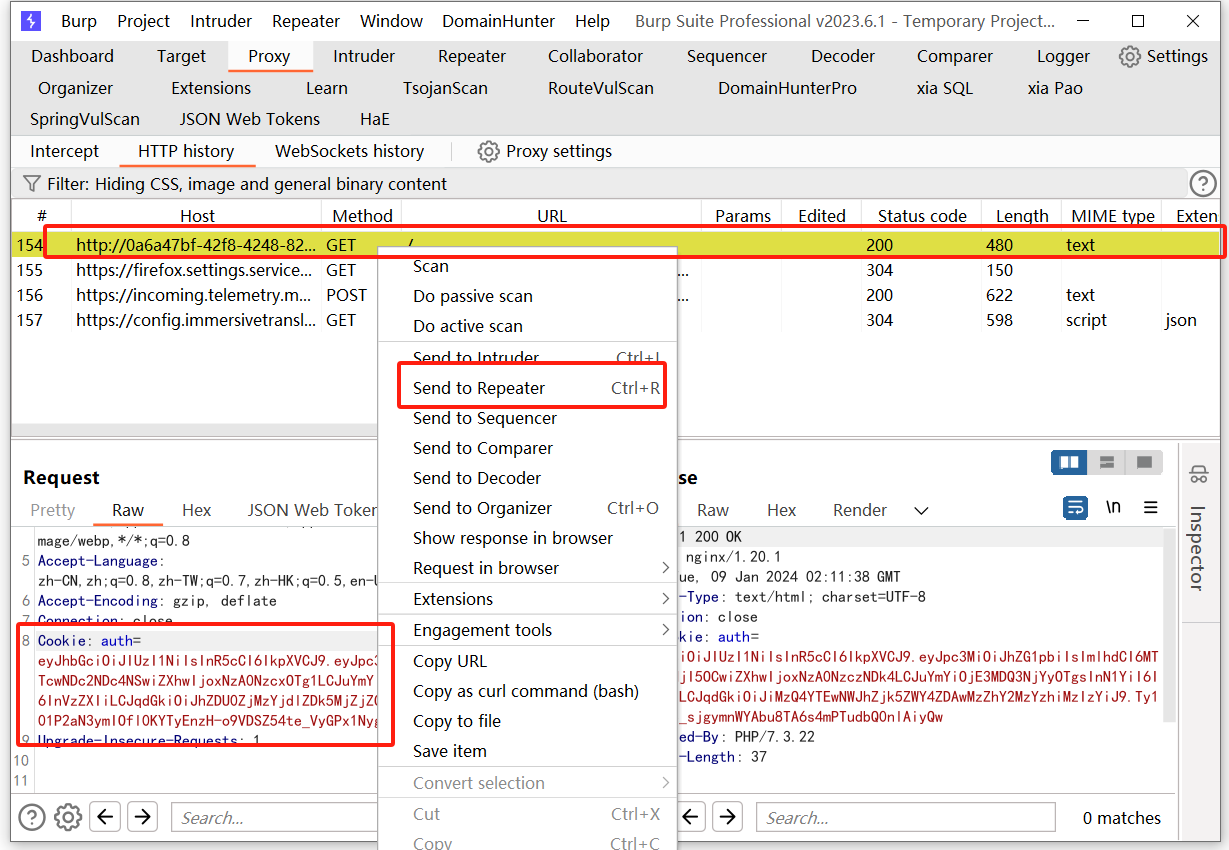Toggle response word wrap icon
Image resolution: width=1229 pixels, height=850 pixels.
(x=1075, y=508)
